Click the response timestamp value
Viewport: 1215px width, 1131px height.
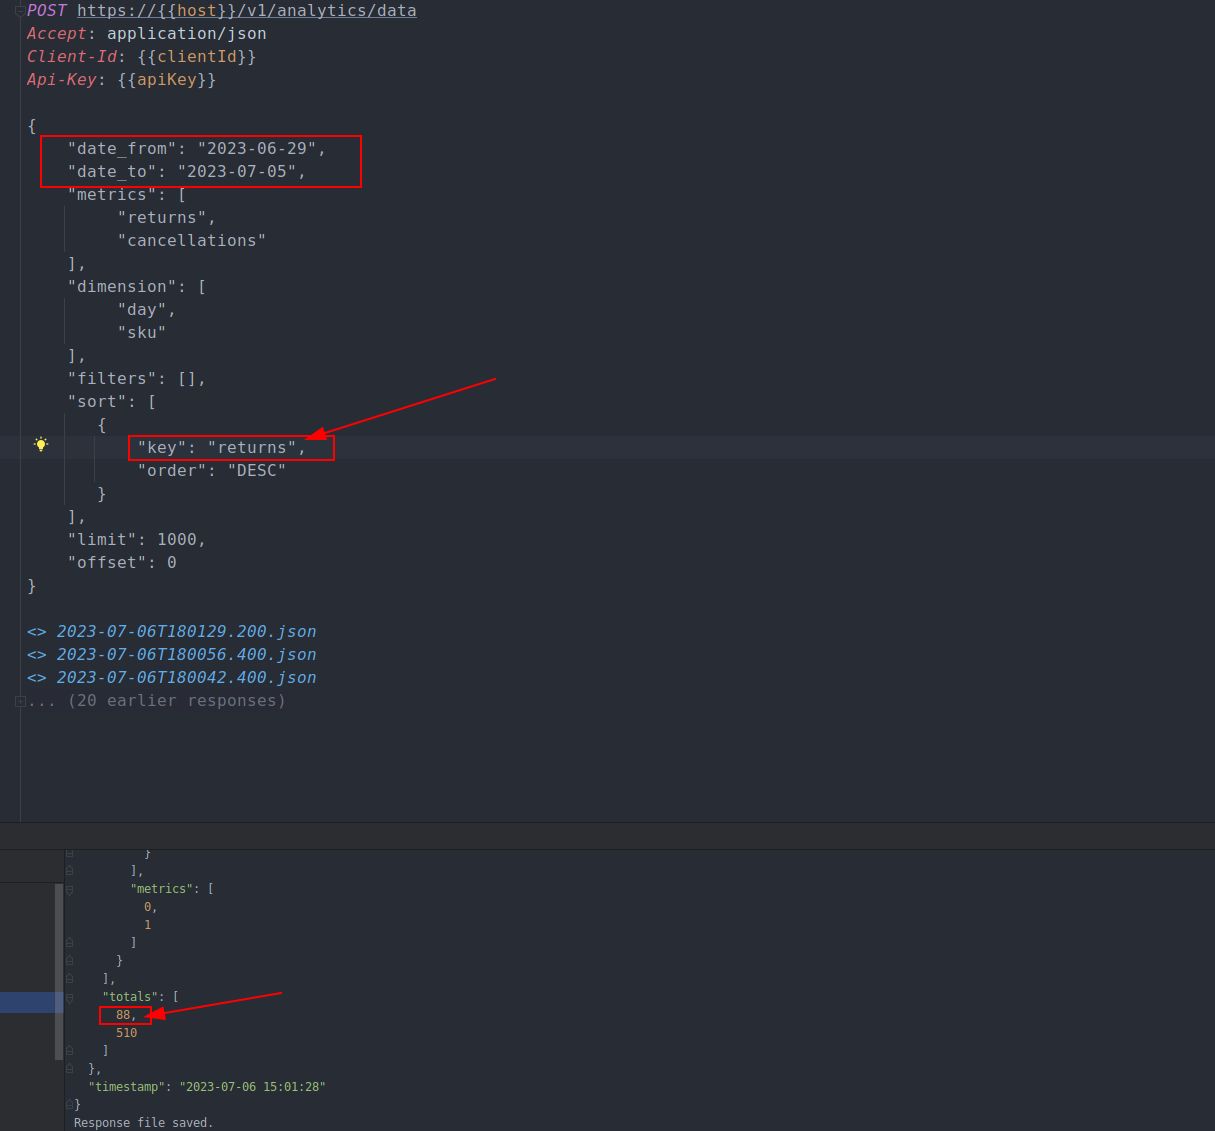[x=252, y=1087]
